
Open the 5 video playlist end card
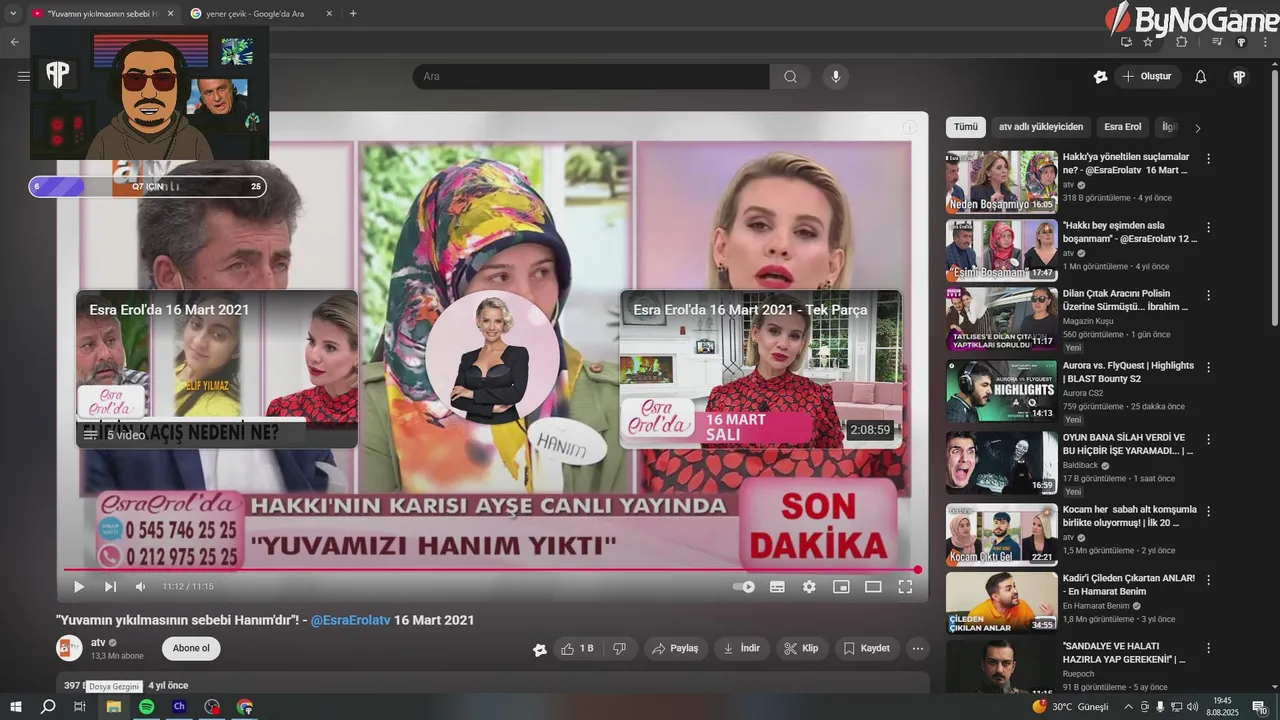point(217,369)
